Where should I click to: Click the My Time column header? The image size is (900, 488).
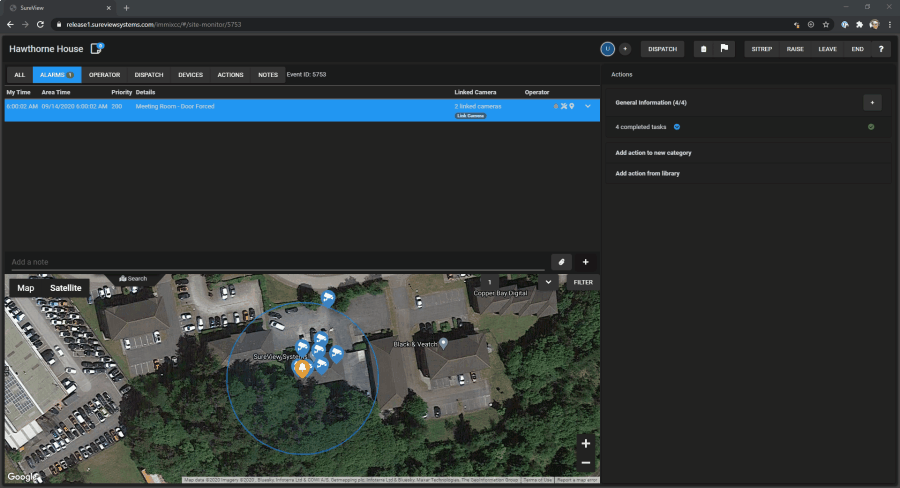(x=18, y=92)
